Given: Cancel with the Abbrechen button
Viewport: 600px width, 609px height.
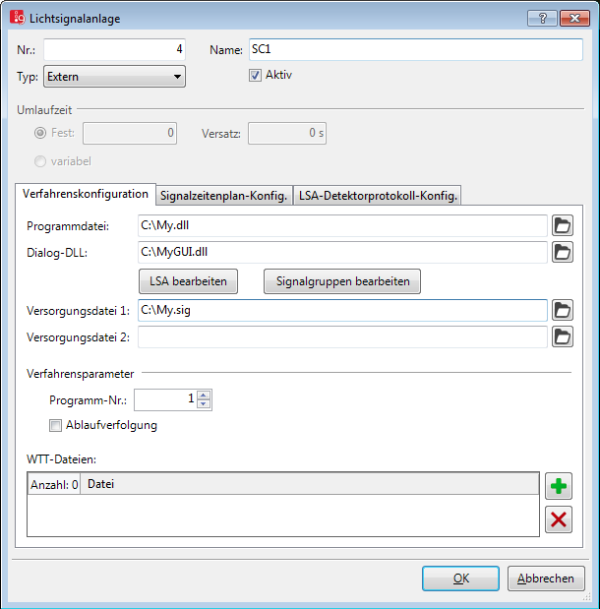Looking at the screenshot, I should click(546, 578).
